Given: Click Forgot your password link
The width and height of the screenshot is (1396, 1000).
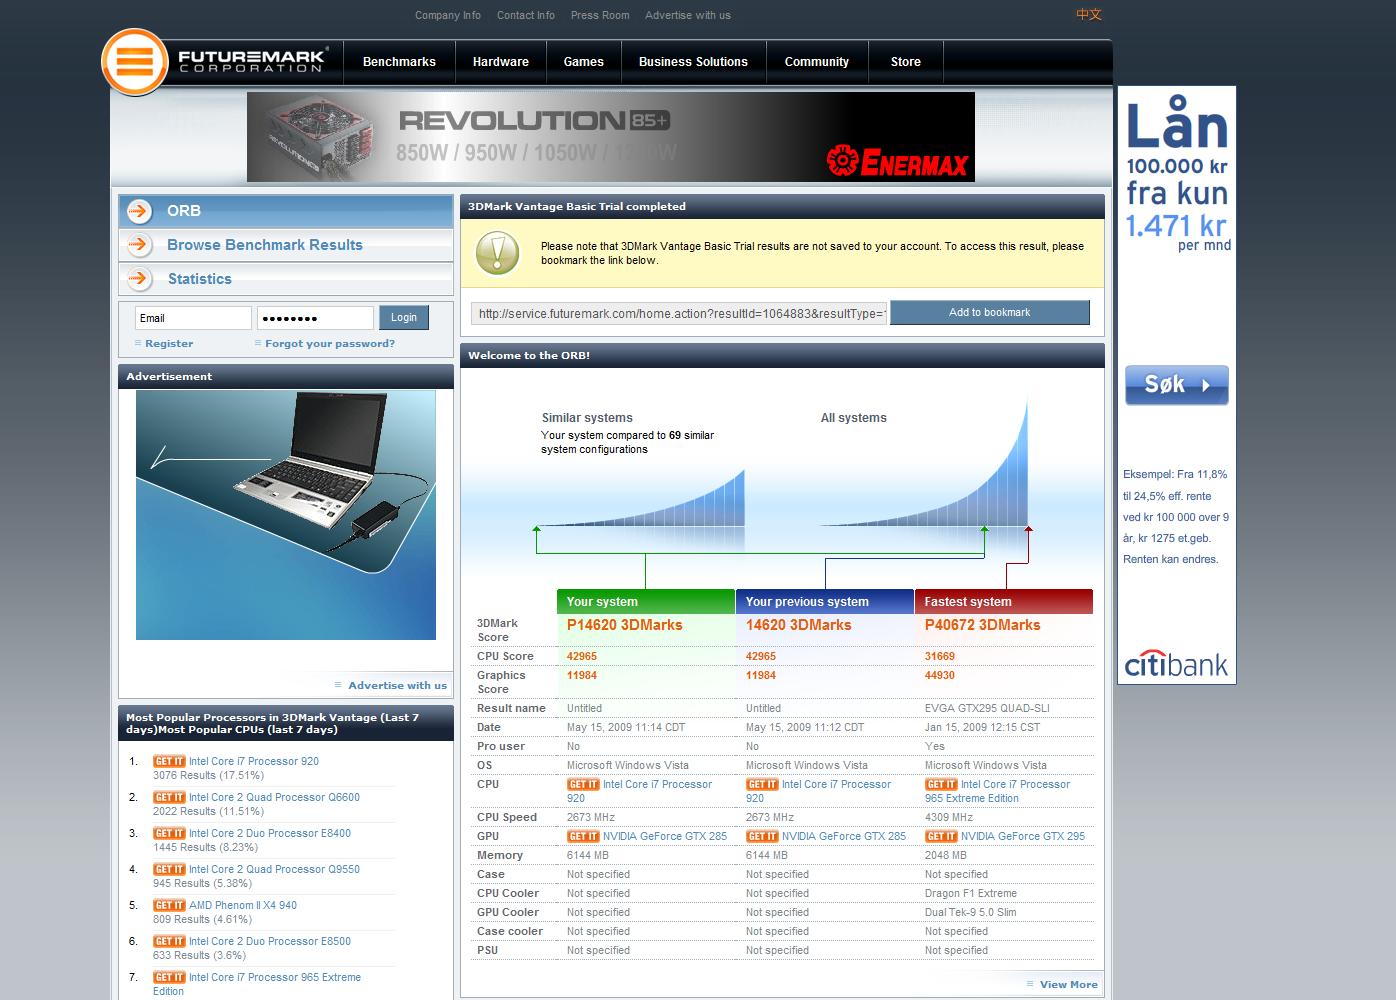Looking at the screenshot, I should click(330, 343).
